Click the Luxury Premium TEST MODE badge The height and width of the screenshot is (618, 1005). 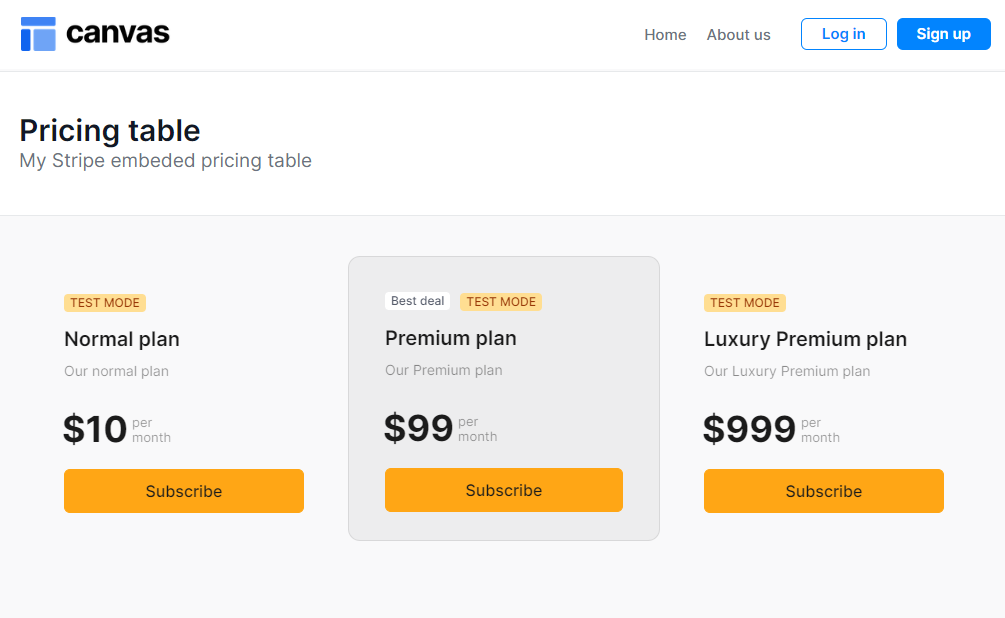[745, 303]
